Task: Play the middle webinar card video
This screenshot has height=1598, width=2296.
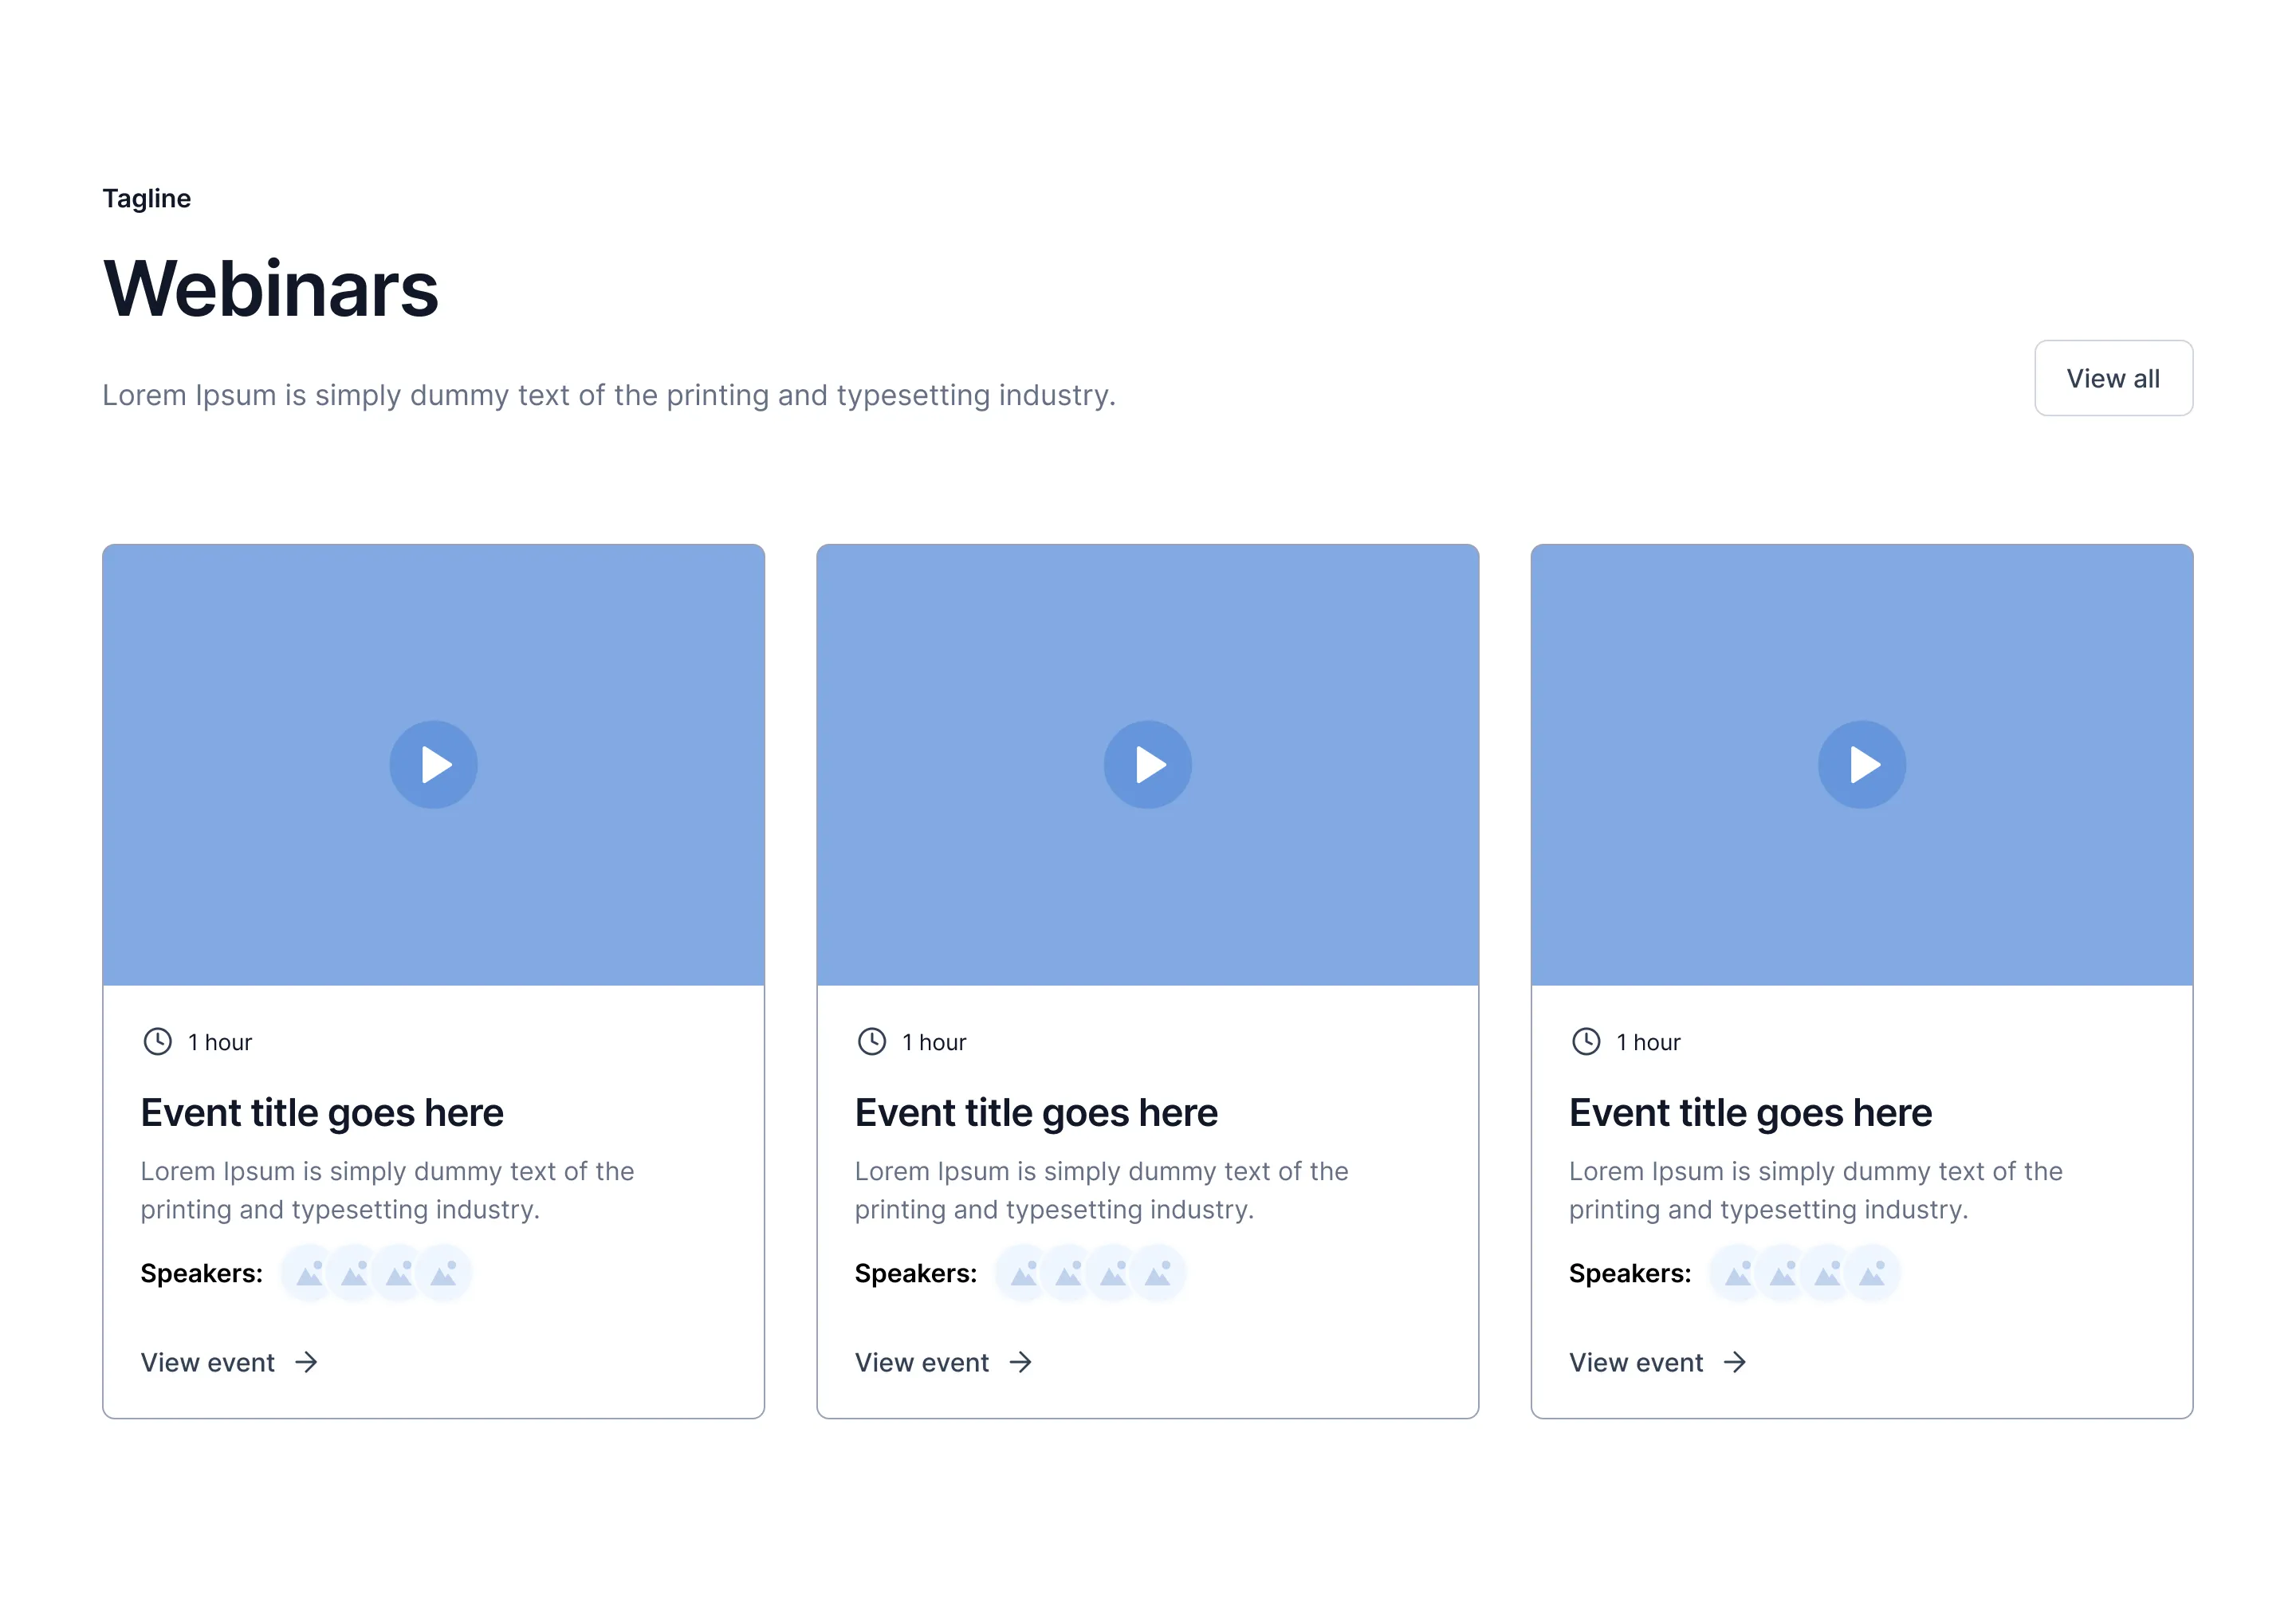Action: [1147, 765]
